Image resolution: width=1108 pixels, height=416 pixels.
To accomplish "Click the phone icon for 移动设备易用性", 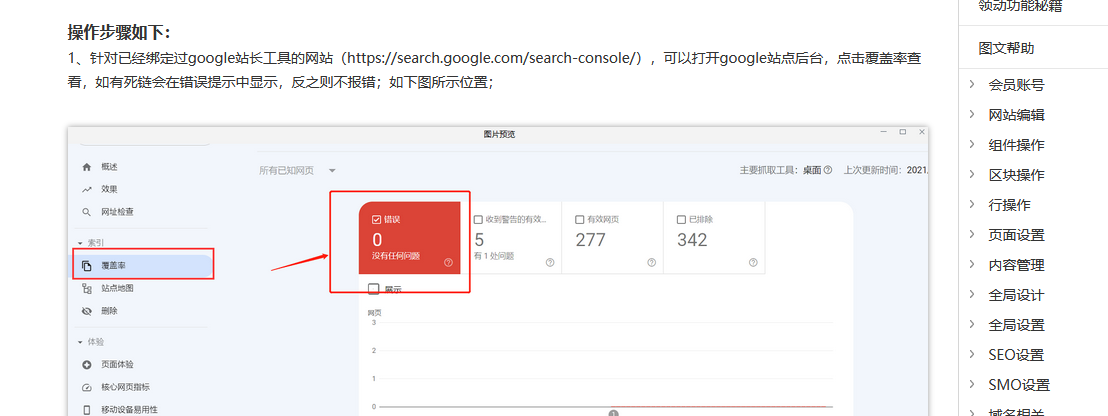I will 87,410.
